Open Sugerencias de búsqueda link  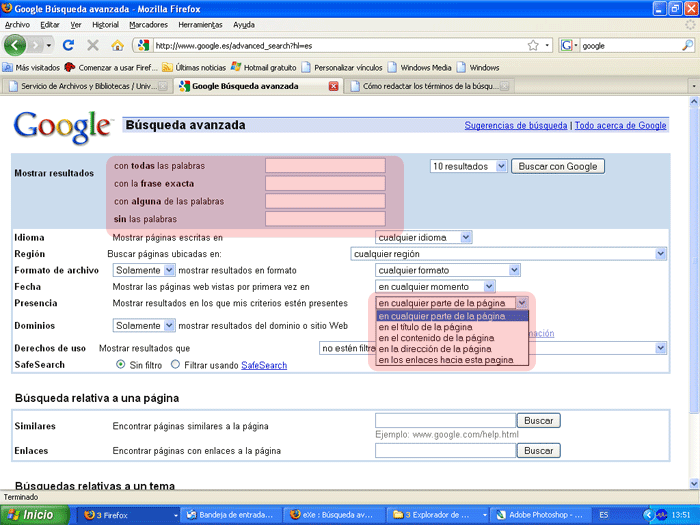click(x=516, y=125)
